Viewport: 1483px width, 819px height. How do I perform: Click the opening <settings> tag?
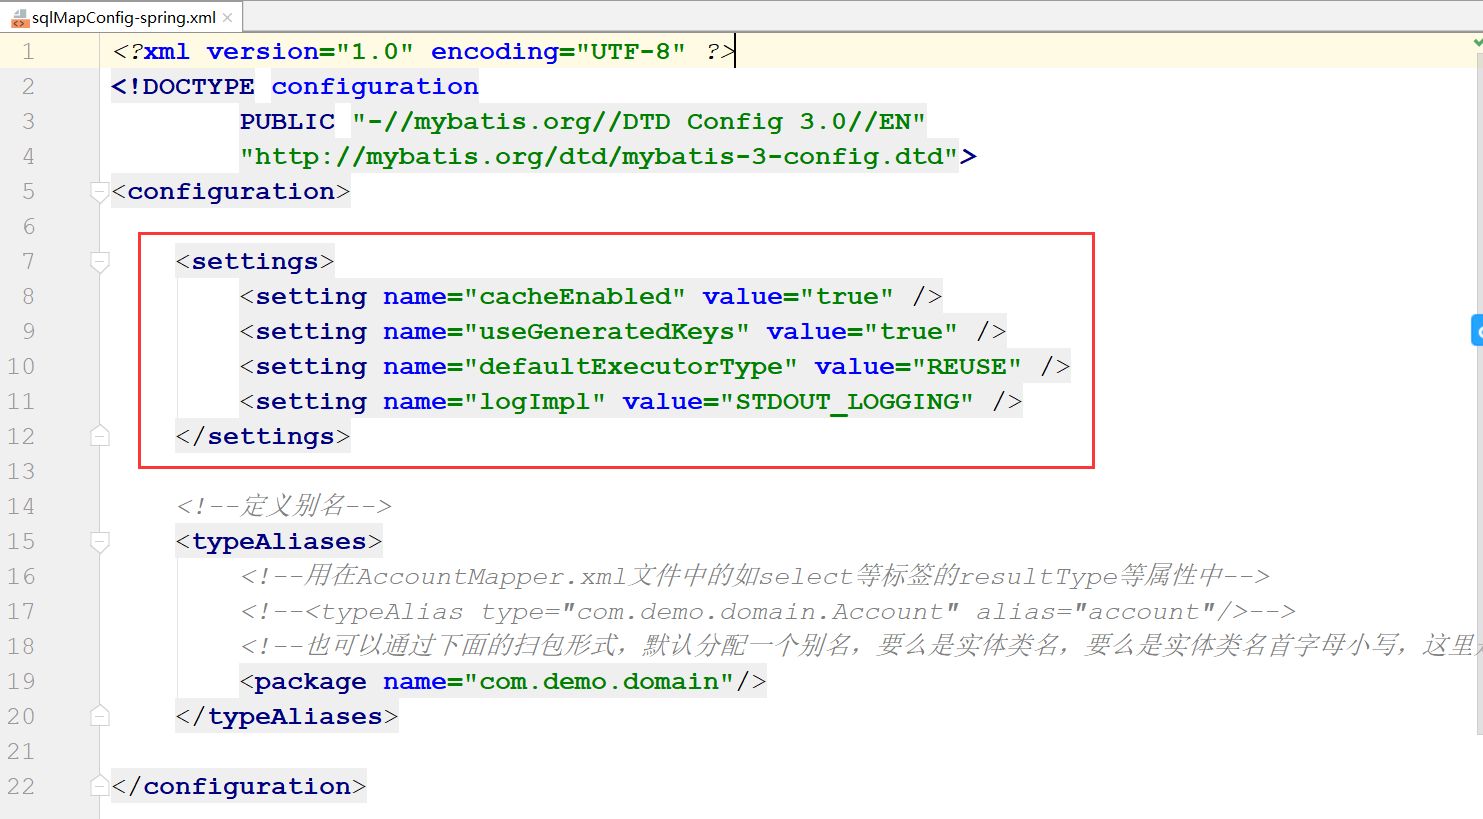255,262
